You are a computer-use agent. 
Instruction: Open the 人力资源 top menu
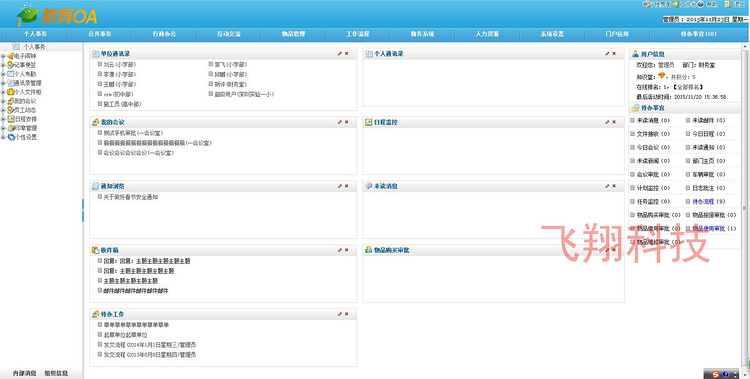coord(487,34)
